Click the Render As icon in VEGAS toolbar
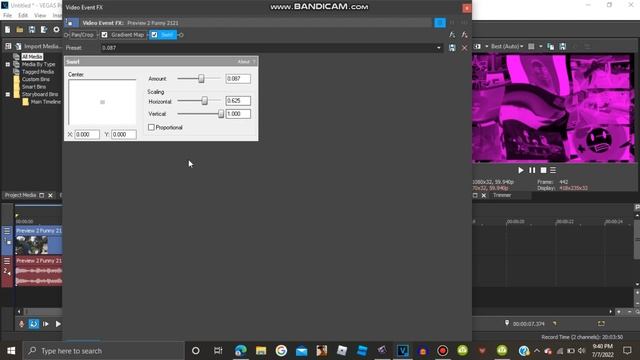The width and height of the screenshot is (640, 360). (44, 30)
